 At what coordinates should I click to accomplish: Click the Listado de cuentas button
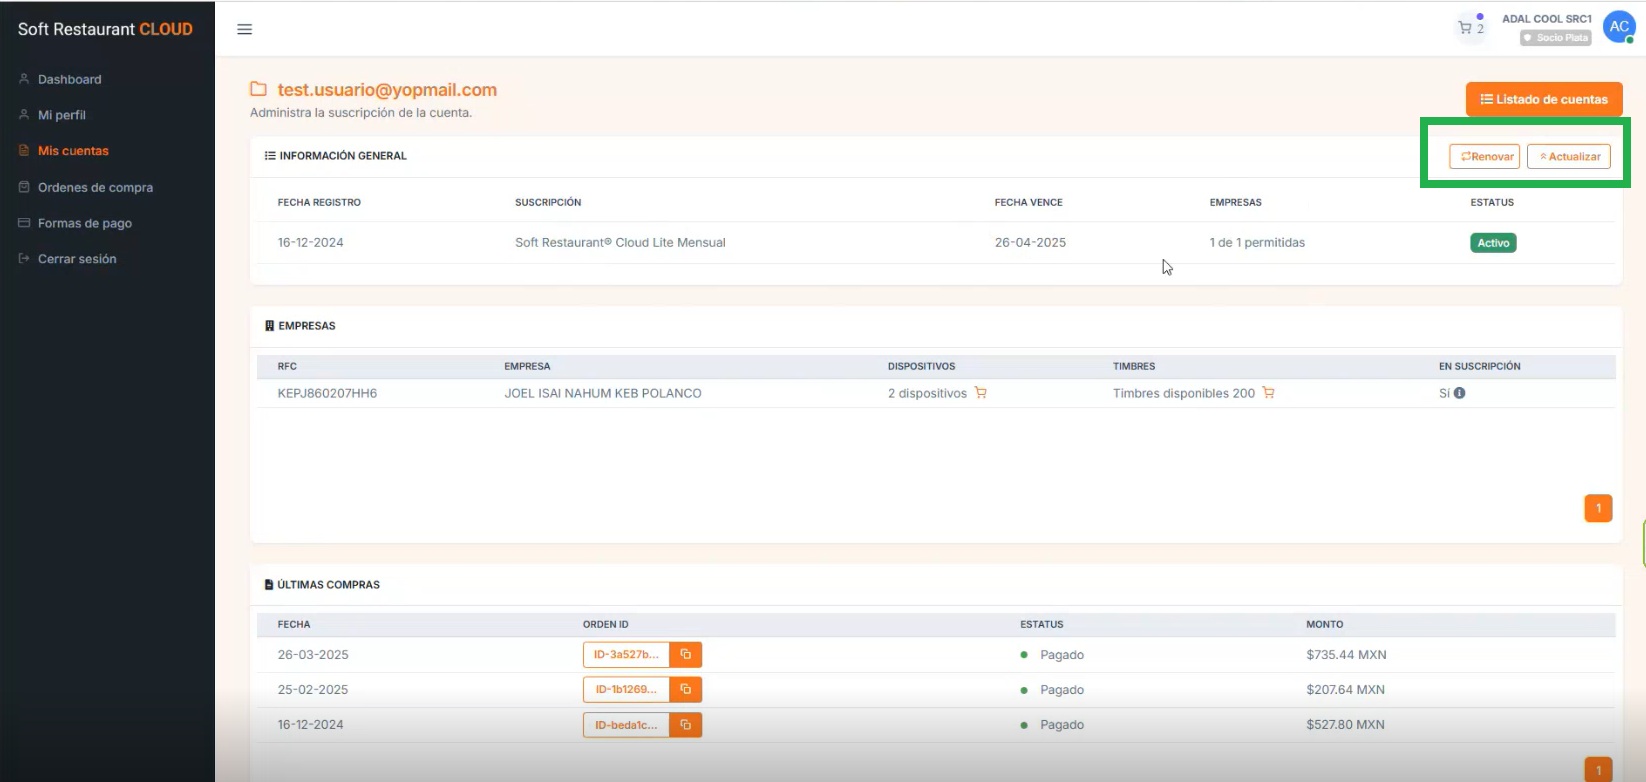(1544, 99)
